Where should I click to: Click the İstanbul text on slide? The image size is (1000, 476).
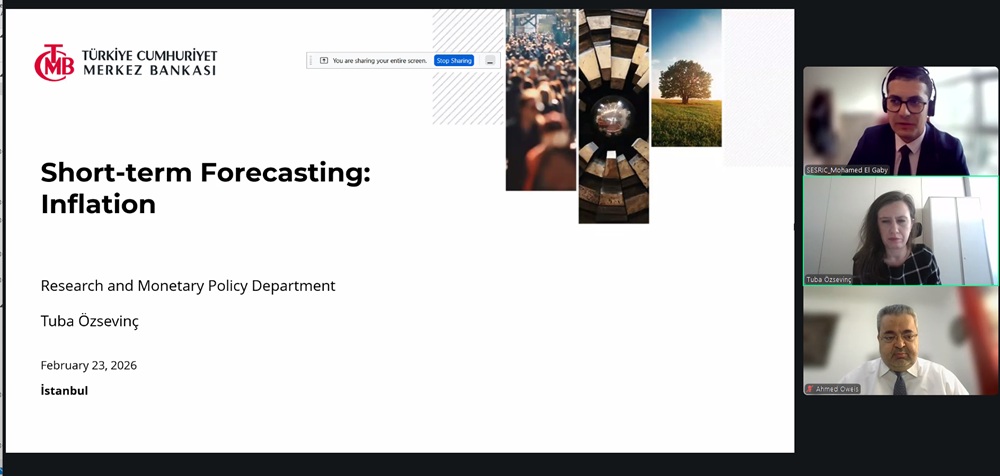click(x=64, y=391)
